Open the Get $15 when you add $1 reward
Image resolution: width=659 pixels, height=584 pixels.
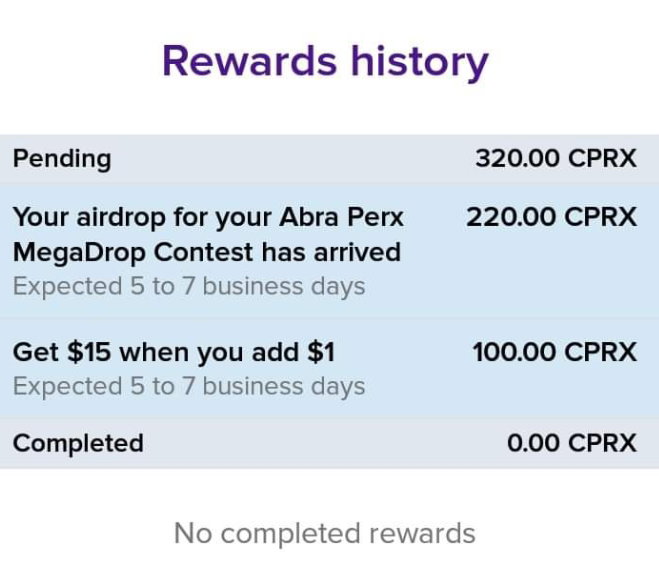point(330,368)
